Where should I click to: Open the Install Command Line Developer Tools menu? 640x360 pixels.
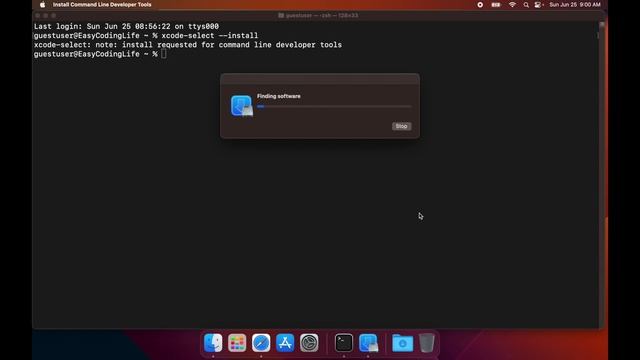pyautogui.click(x=102, y=5)
